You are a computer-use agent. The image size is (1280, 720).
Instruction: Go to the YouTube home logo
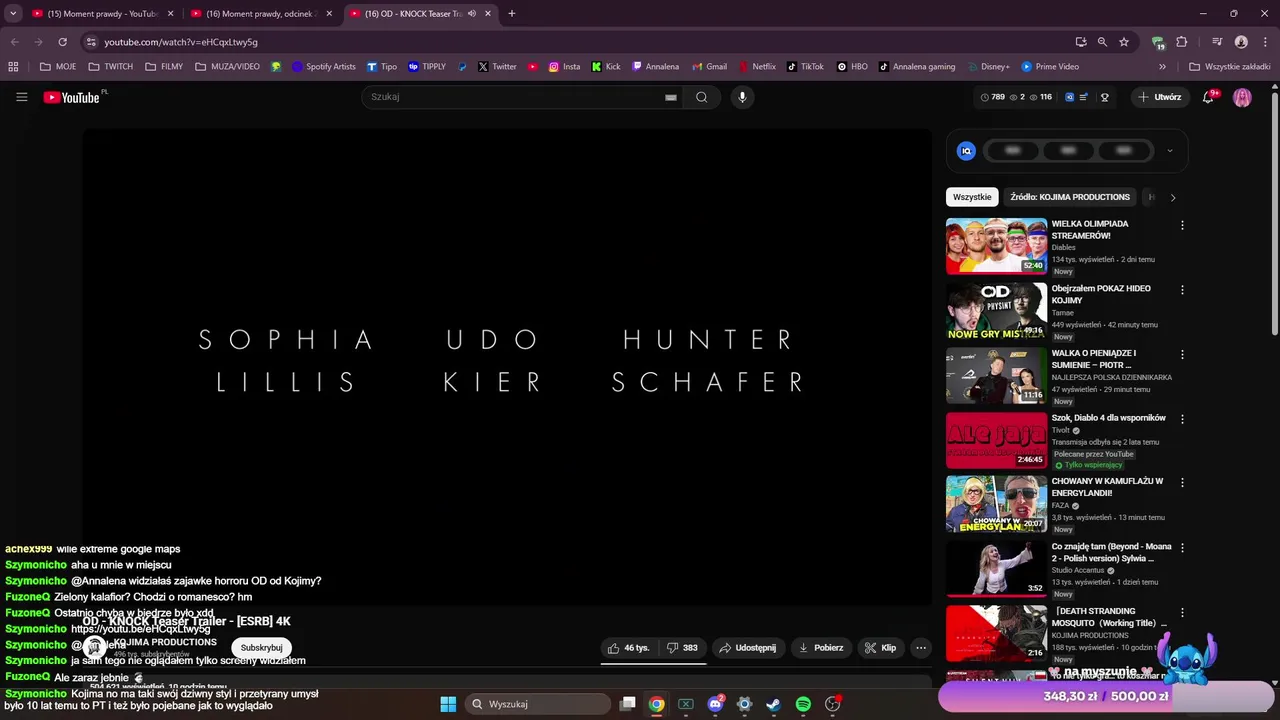[72, 97]
